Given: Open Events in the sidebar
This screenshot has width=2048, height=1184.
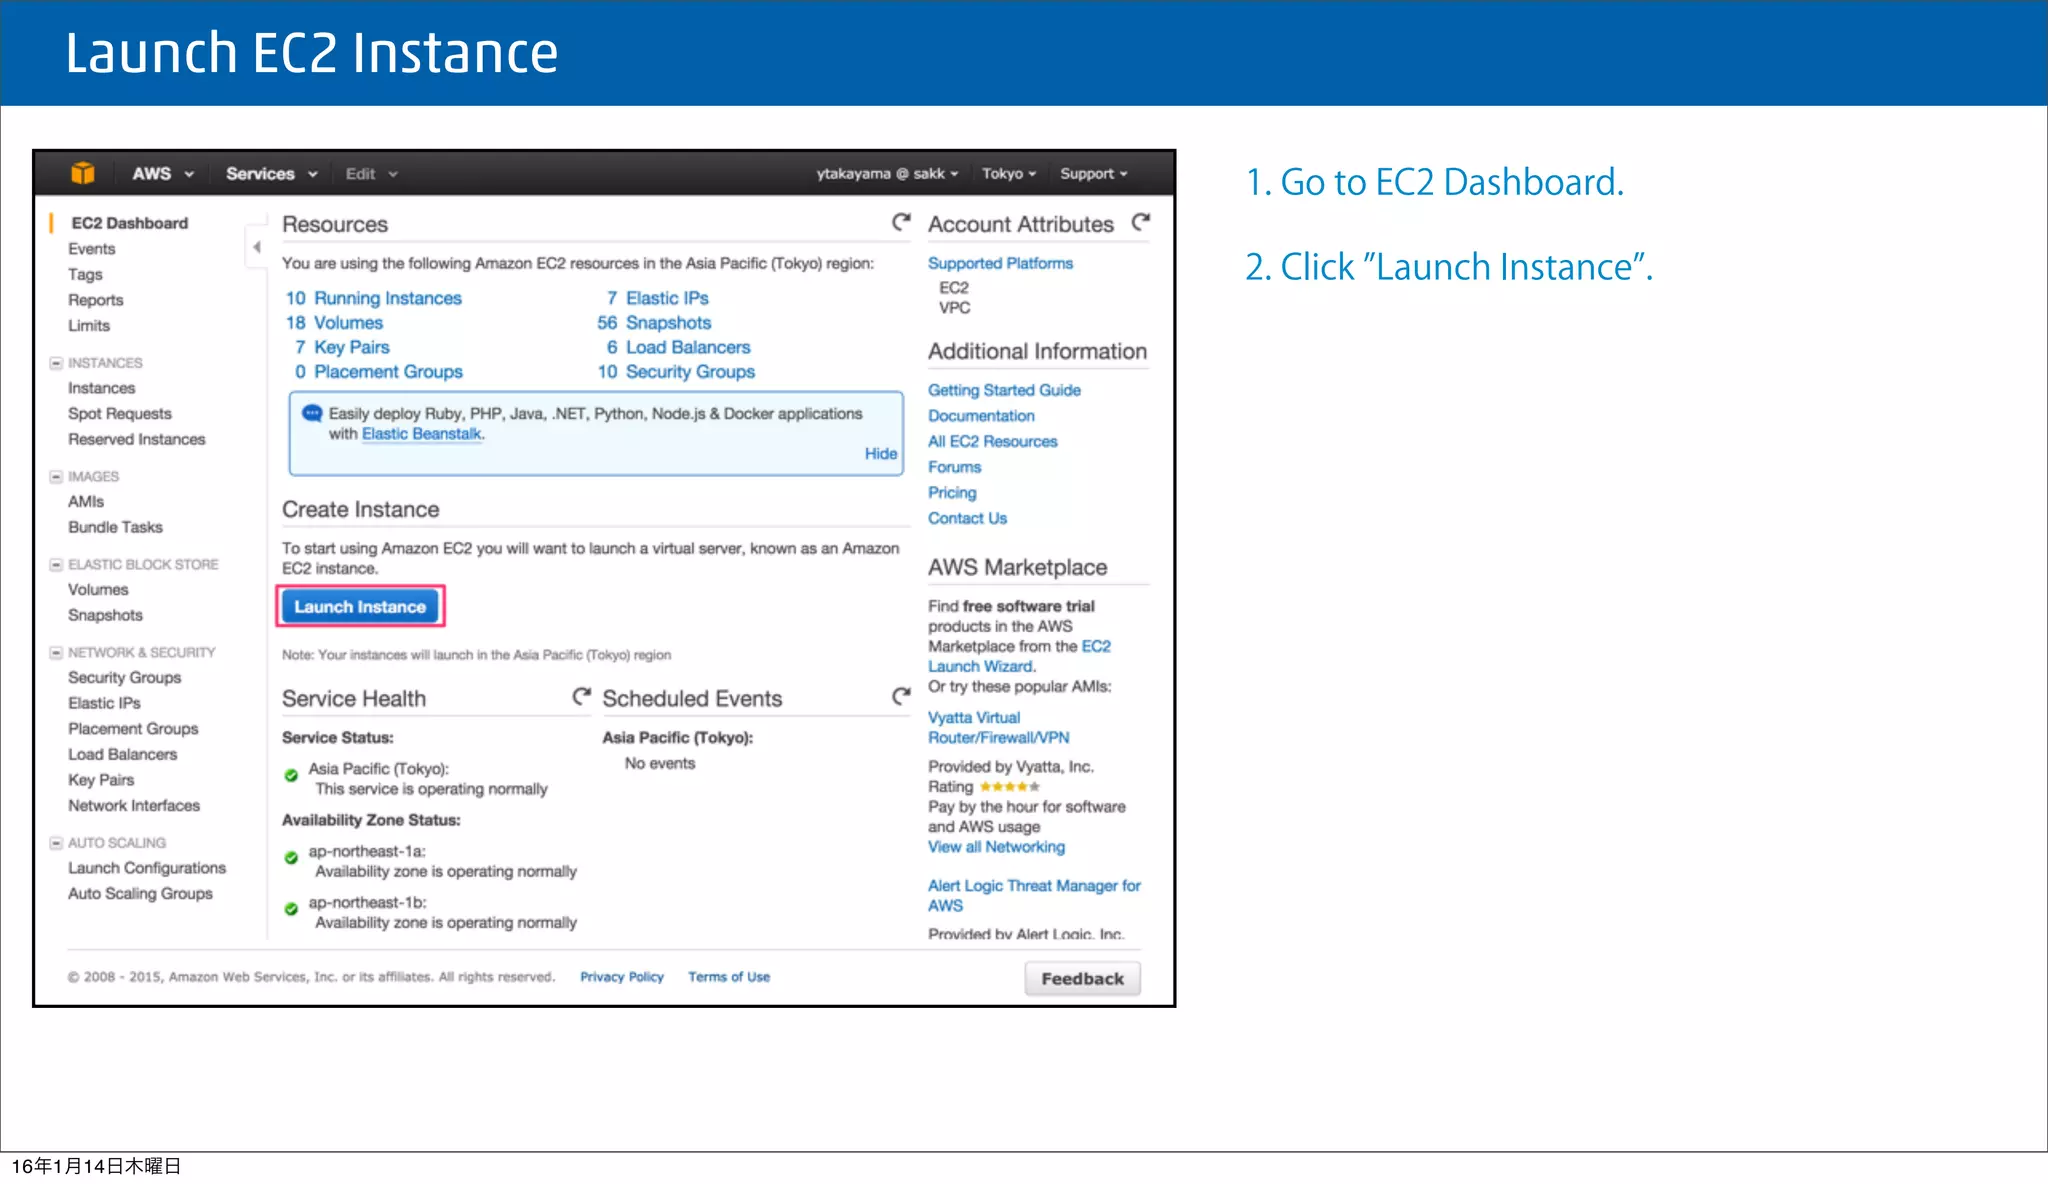Looking at the screenshot, I should coord(91,249).
